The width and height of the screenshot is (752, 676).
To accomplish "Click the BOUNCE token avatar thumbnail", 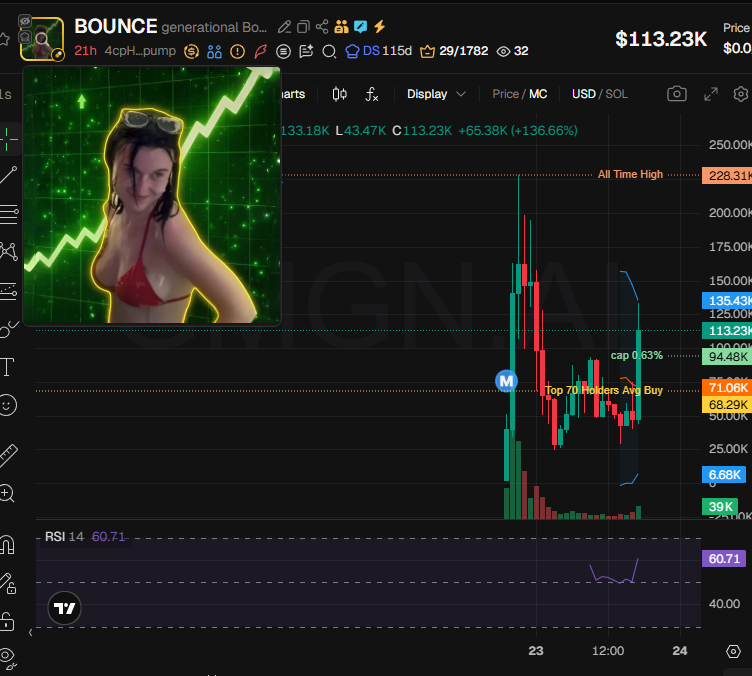I will [x=42, y=38].
